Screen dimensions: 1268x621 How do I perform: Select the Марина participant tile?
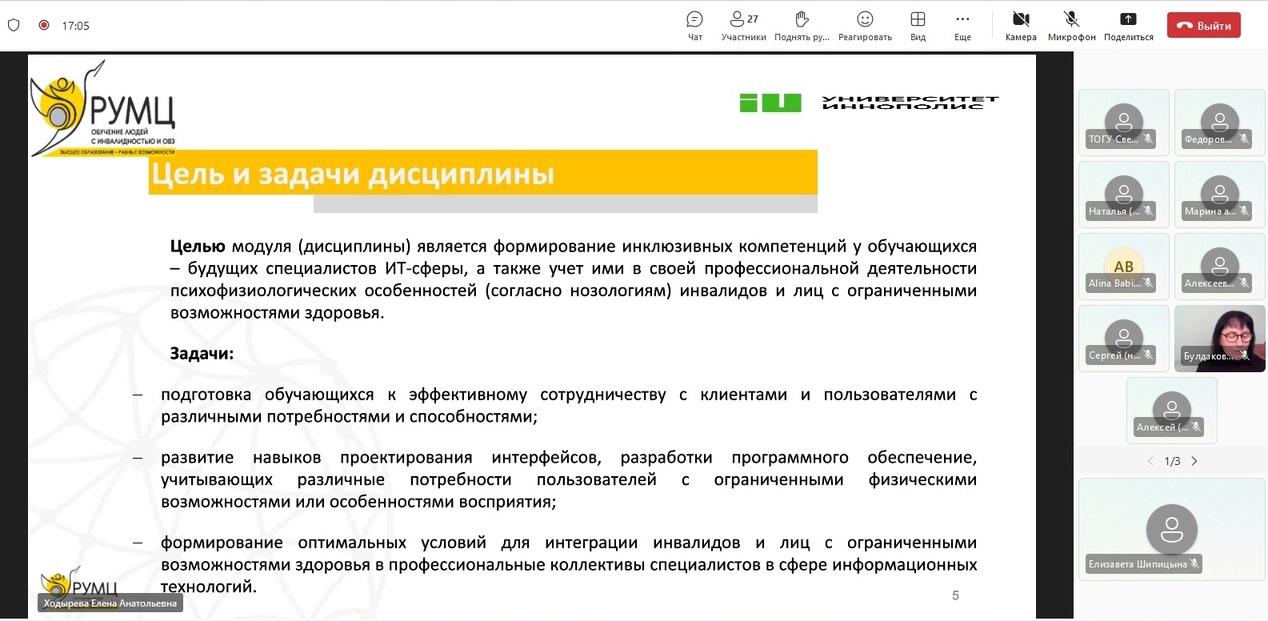(1219, 193)
